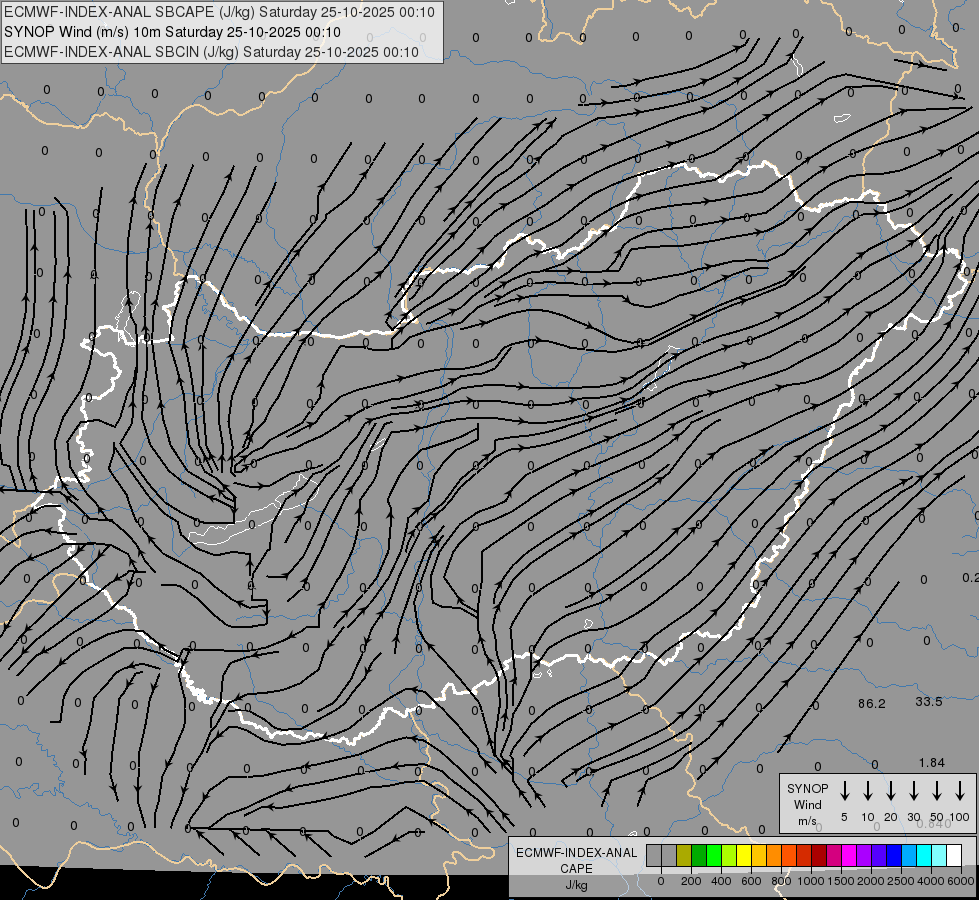Image resolution: width=979 pixels, height=900 pixels.
Task: Click the number 20 in wind legend
Action: tap(891, 817)
